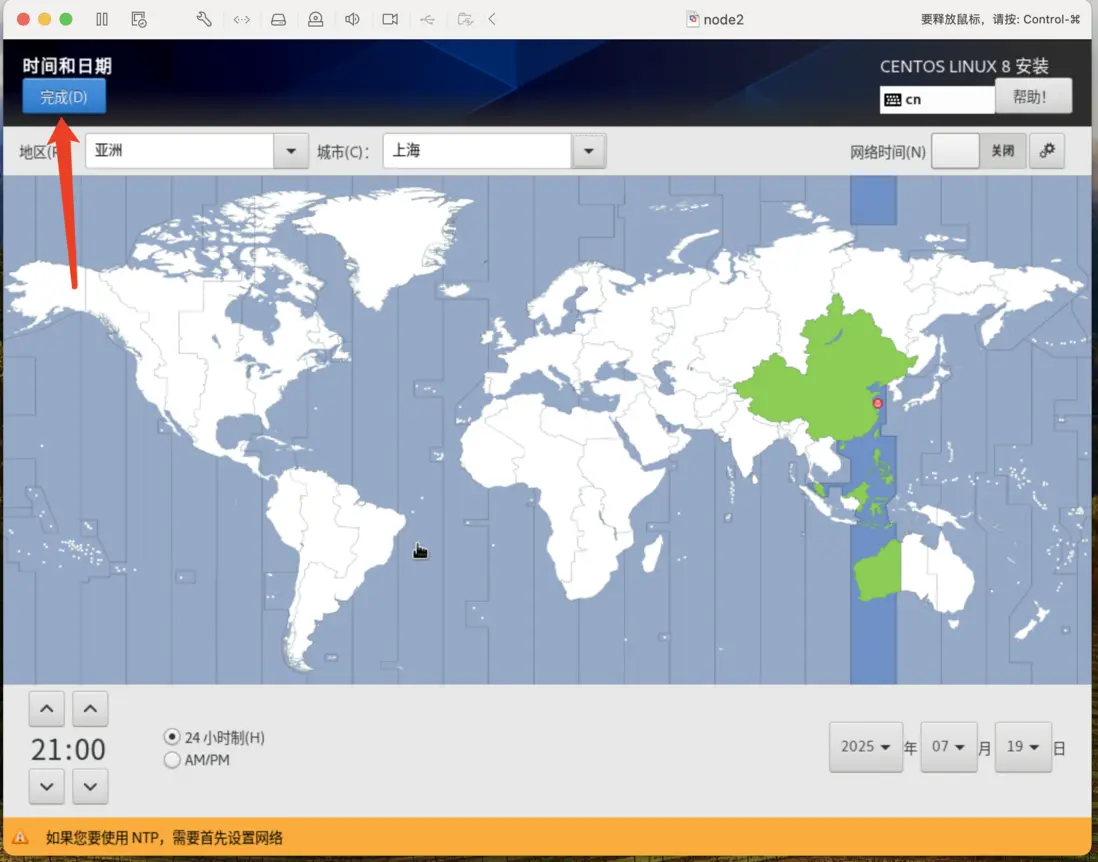Pause the virtual machine
This screenshot has height=862, width=1098.
102,19
